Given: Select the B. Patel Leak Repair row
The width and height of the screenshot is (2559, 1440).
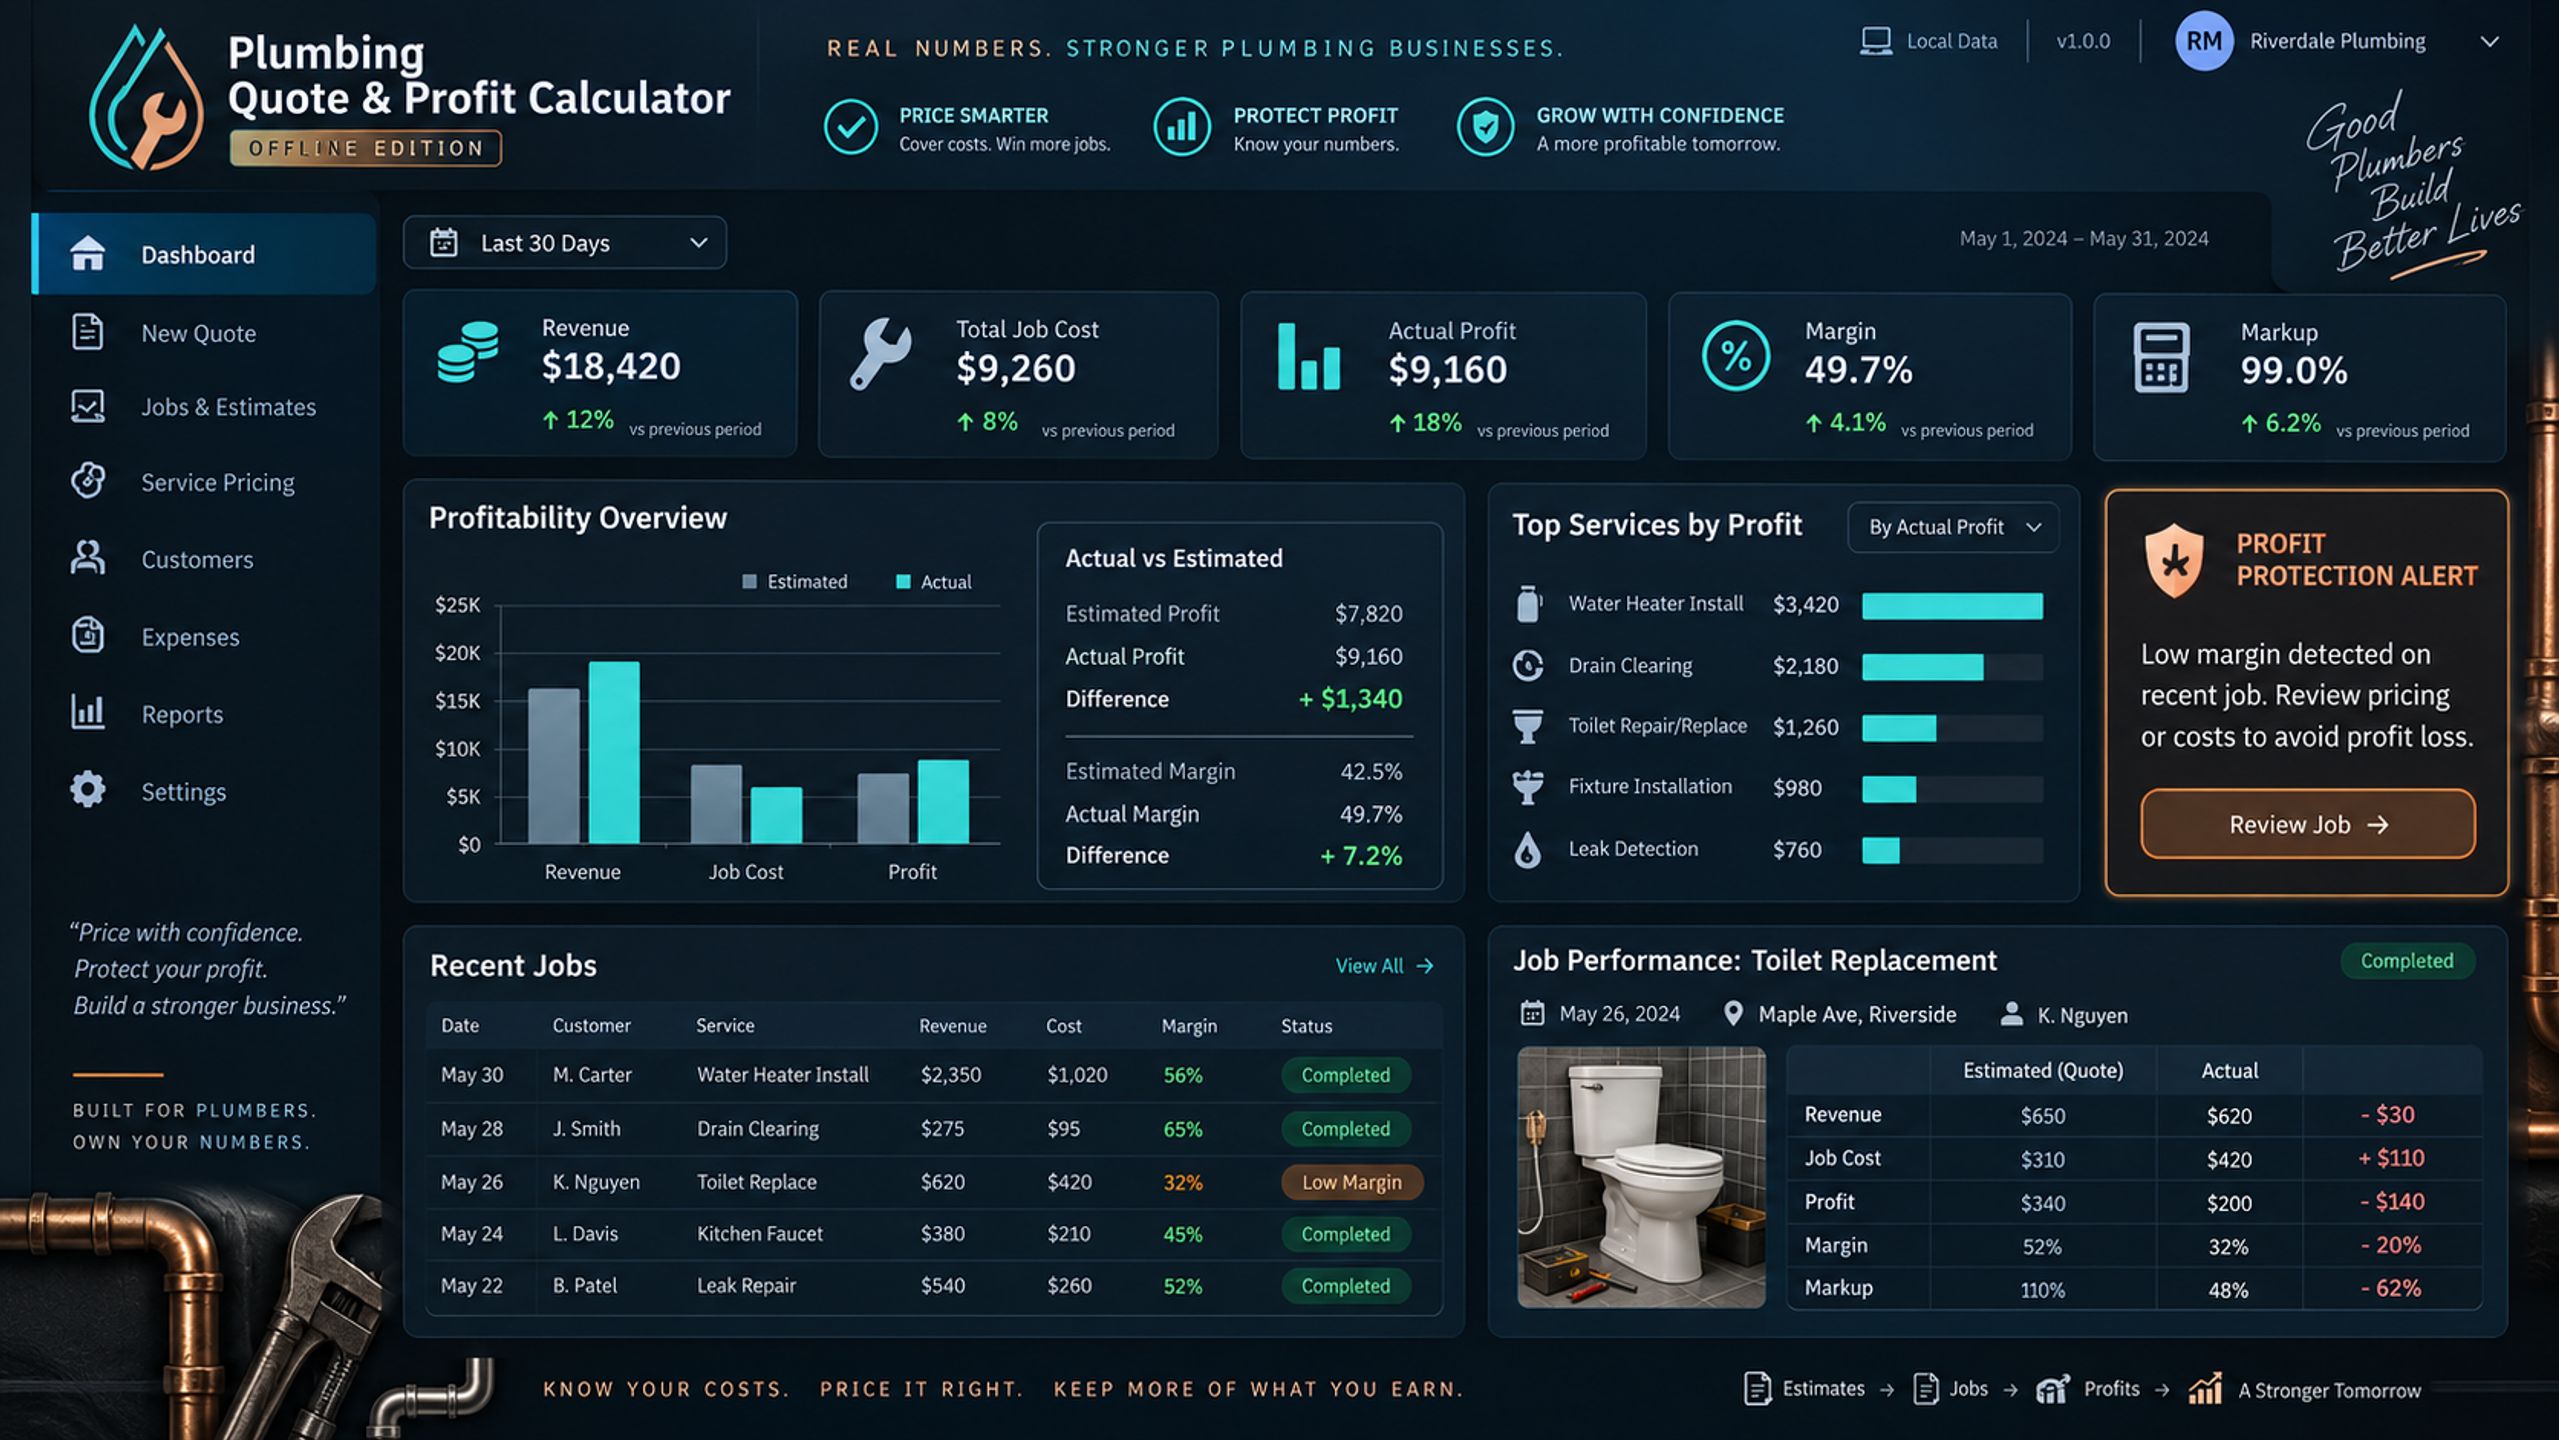Looking at the screenshot, I should pyautogui.click(x=934, y=1286).
